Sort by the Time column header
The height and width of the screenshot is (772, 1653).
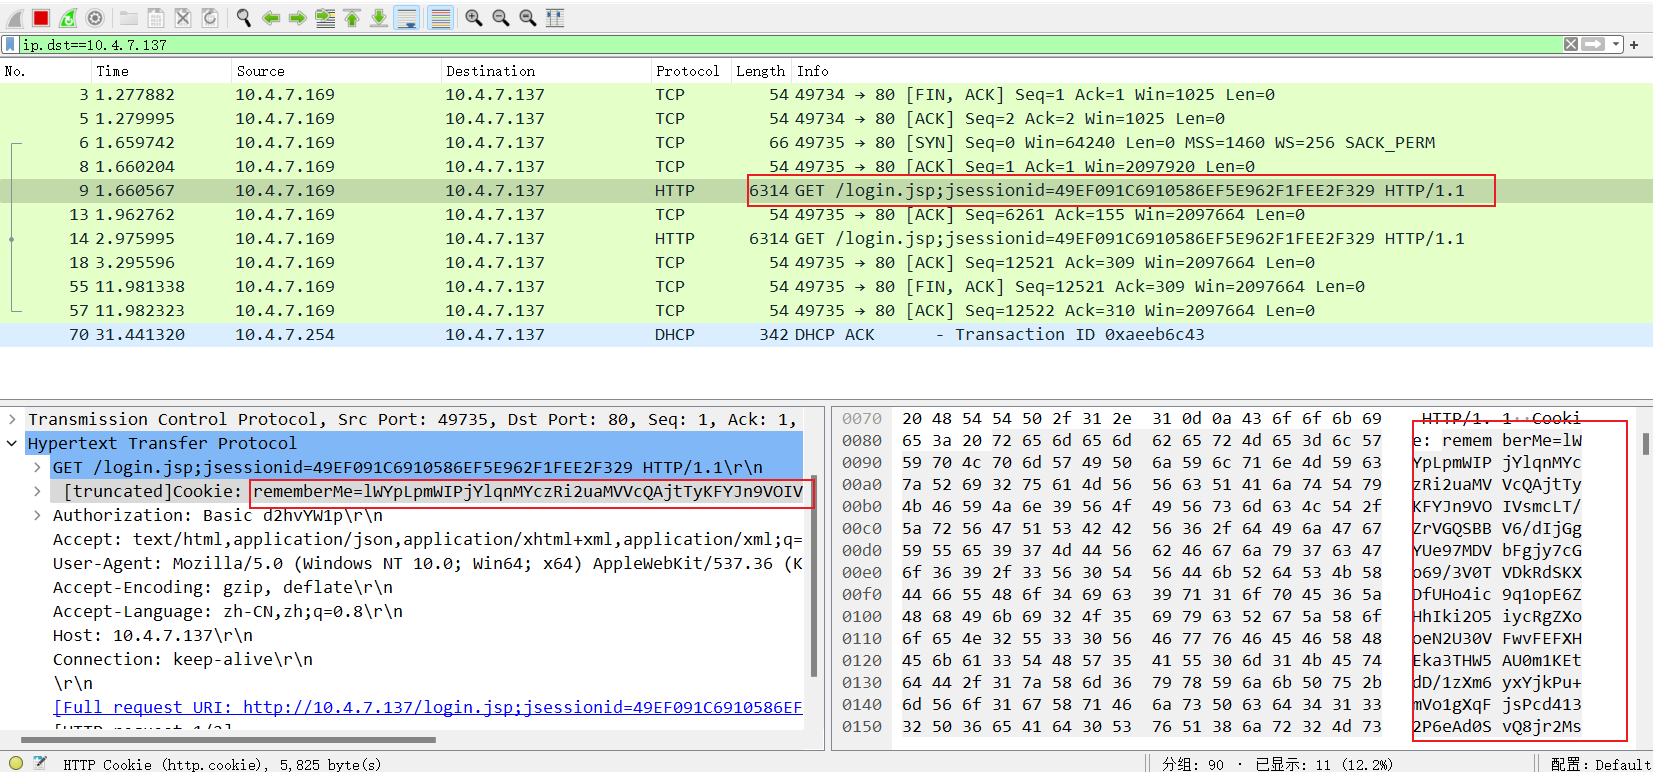pos(161,71)
